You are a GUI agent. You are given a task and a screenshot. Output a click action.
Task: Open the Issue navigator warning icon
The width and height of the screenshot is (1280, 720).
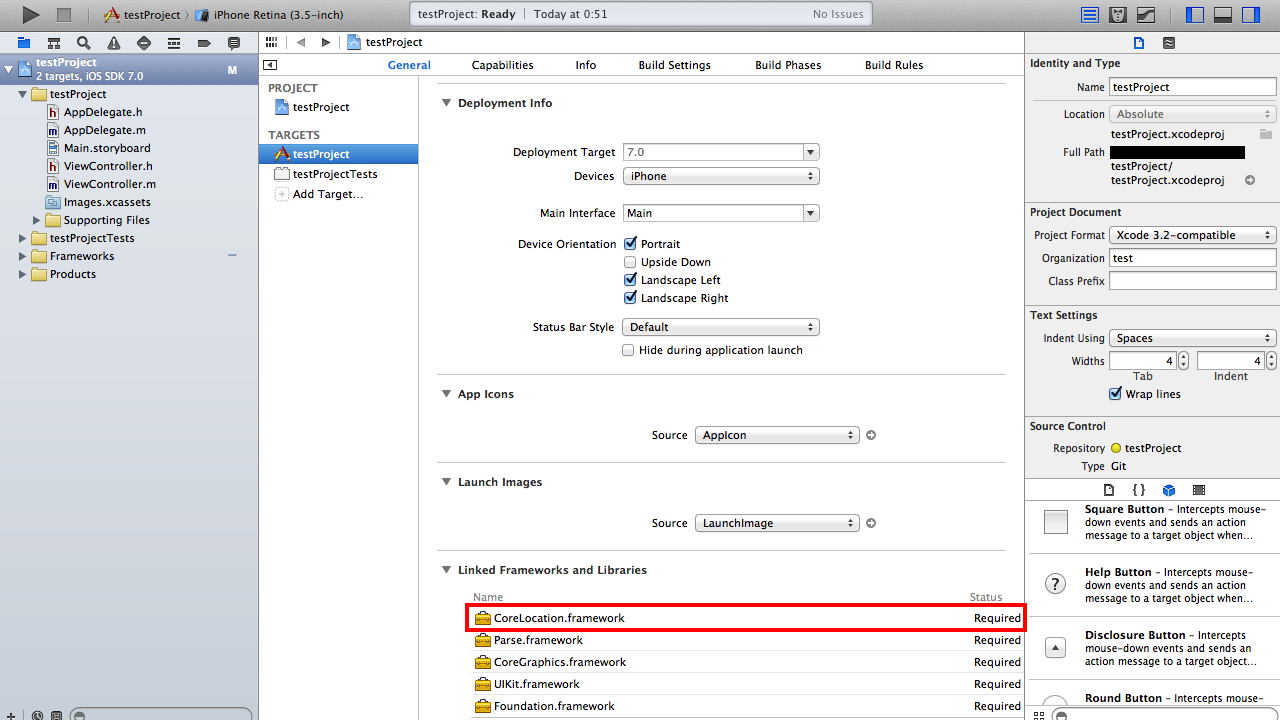pyautogui.click(x=114, y=43)
